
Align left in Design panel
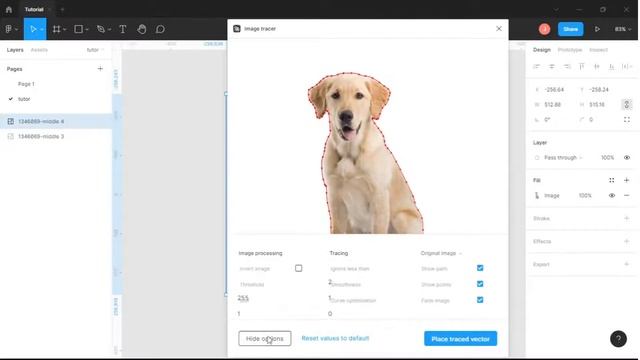[x=536, y=66]
